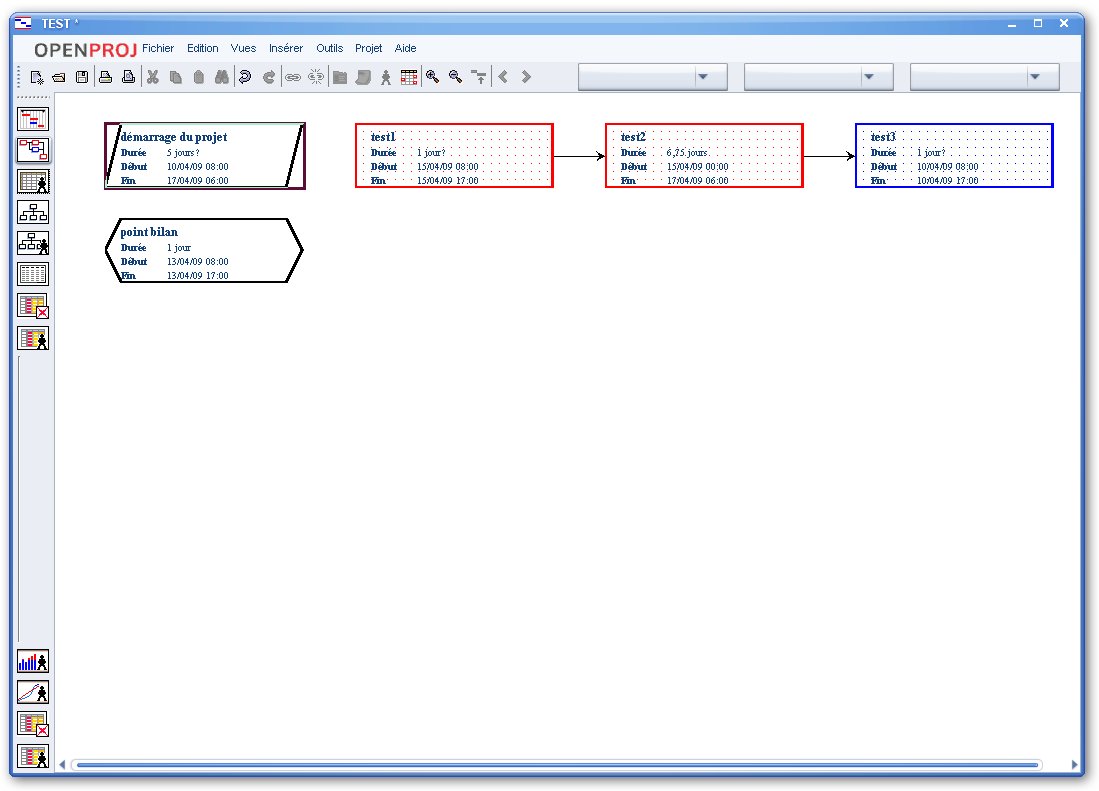Screen dimensions: 1099x791
Task: Show the resource histogram view
Action: pos(33,662)
